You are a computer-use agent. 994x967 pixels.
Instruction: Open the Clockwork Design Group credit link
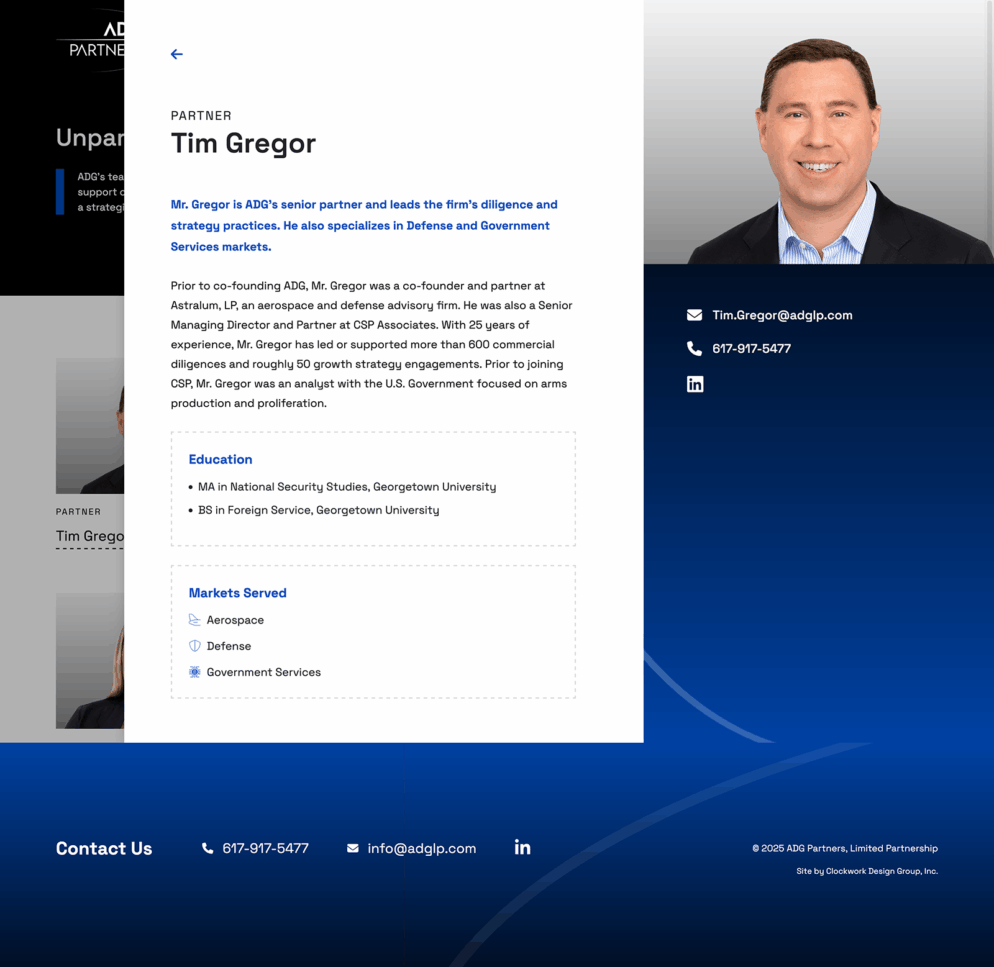click(867, 871)
